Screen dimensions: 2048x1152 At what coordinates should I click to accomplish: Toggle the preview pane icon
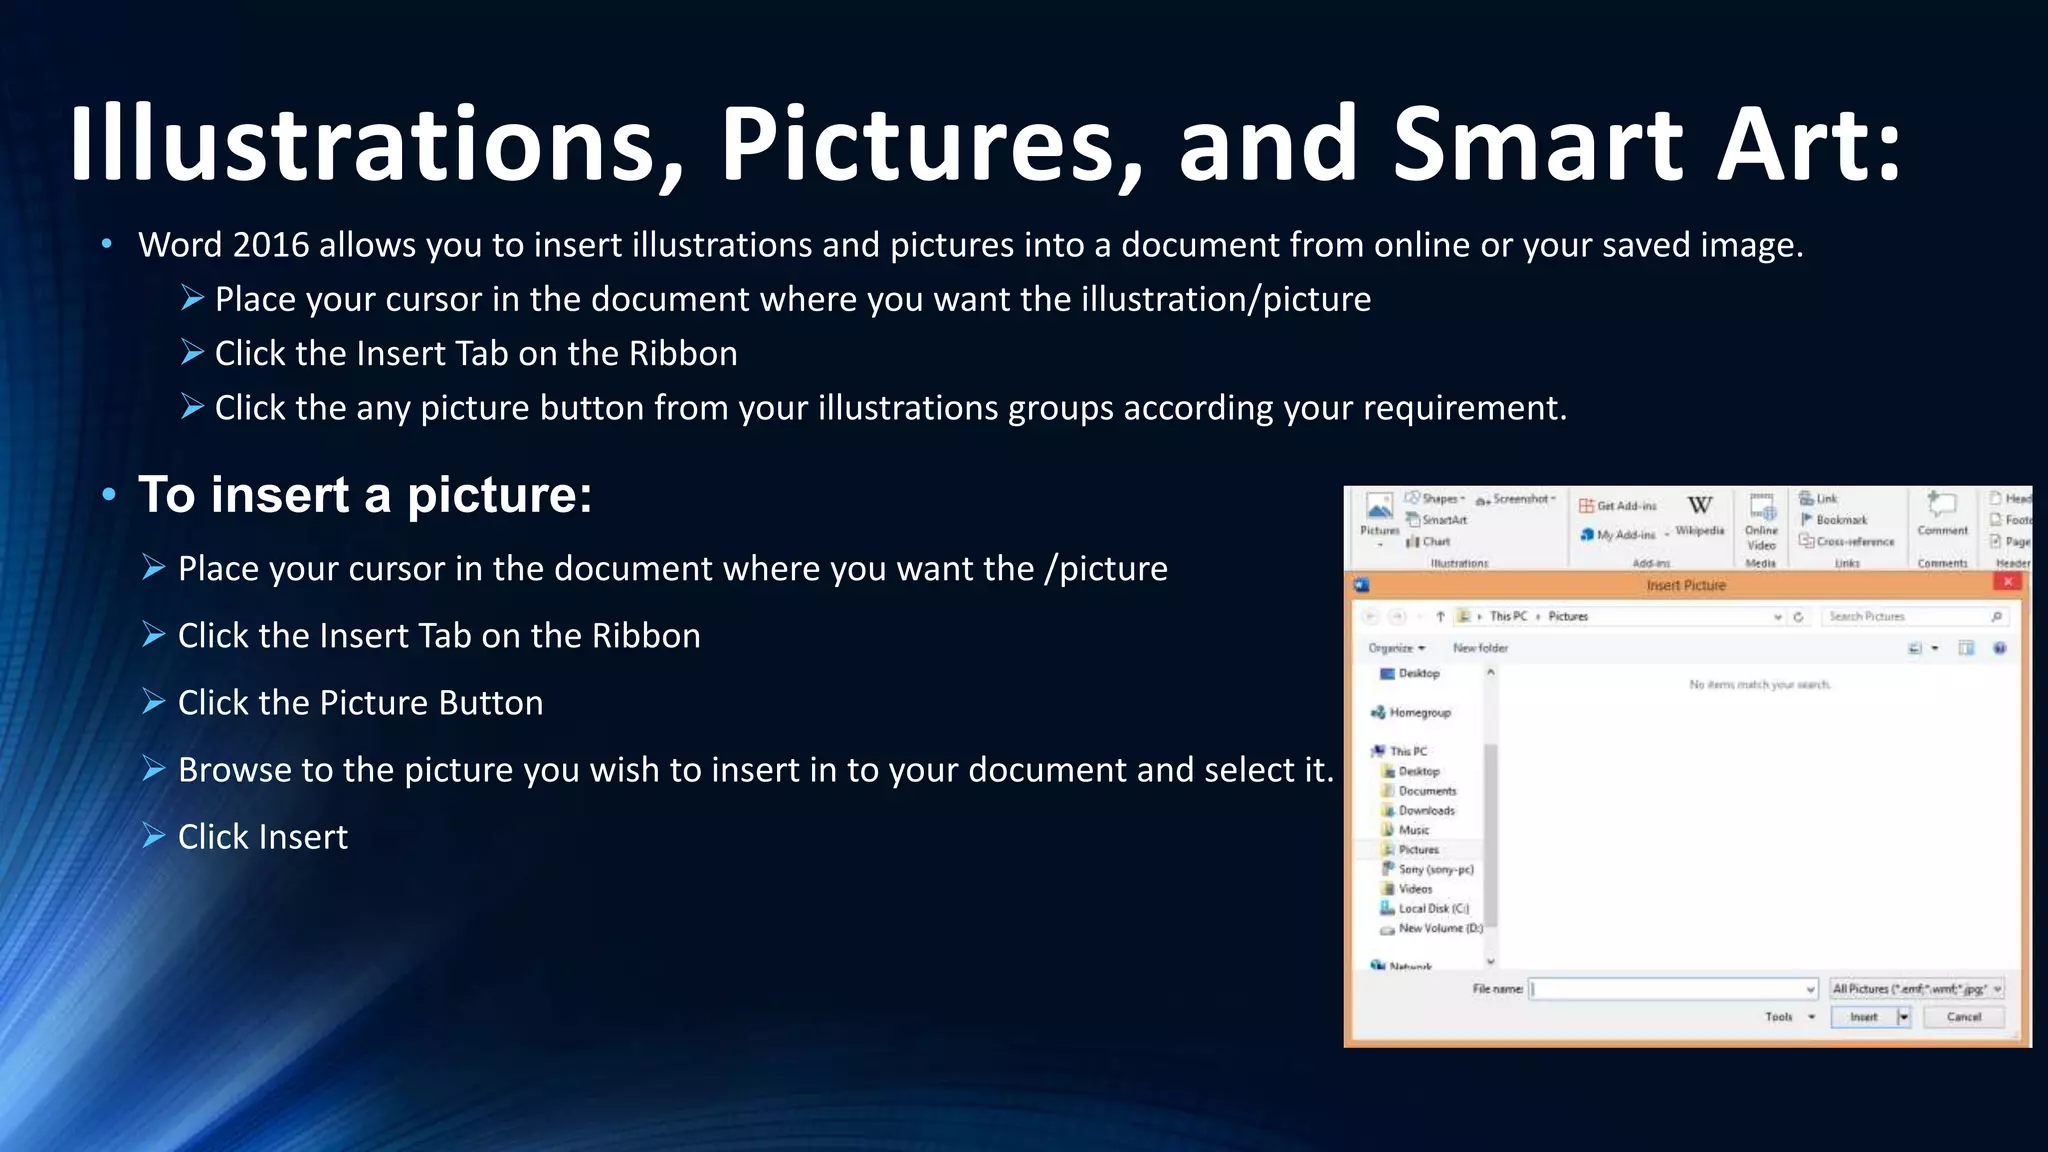[x=1966, y=648]
